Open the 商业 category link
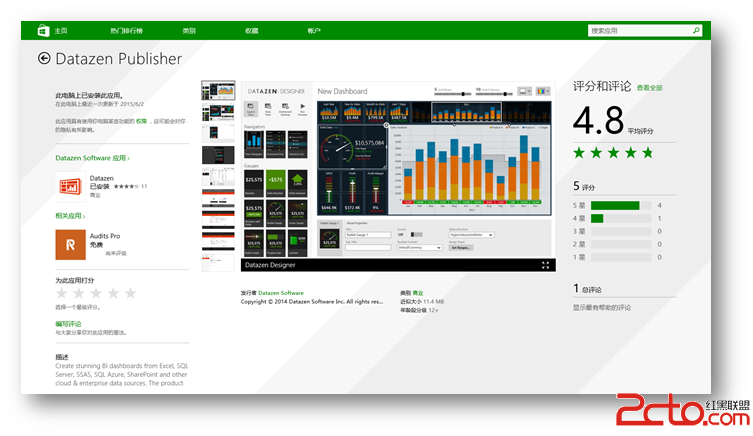The image size is (753, 436). click(x=418, y=293)
